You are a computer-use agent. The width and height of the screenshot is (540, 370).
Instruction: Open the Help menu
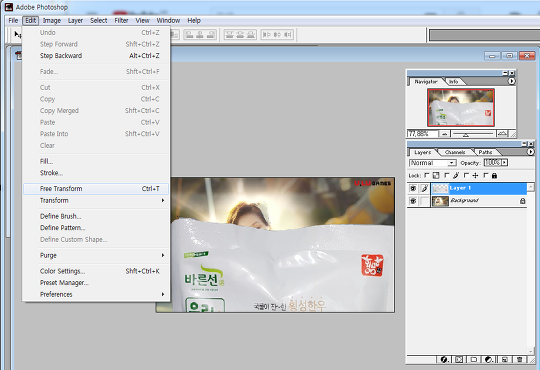click(194, 21)
